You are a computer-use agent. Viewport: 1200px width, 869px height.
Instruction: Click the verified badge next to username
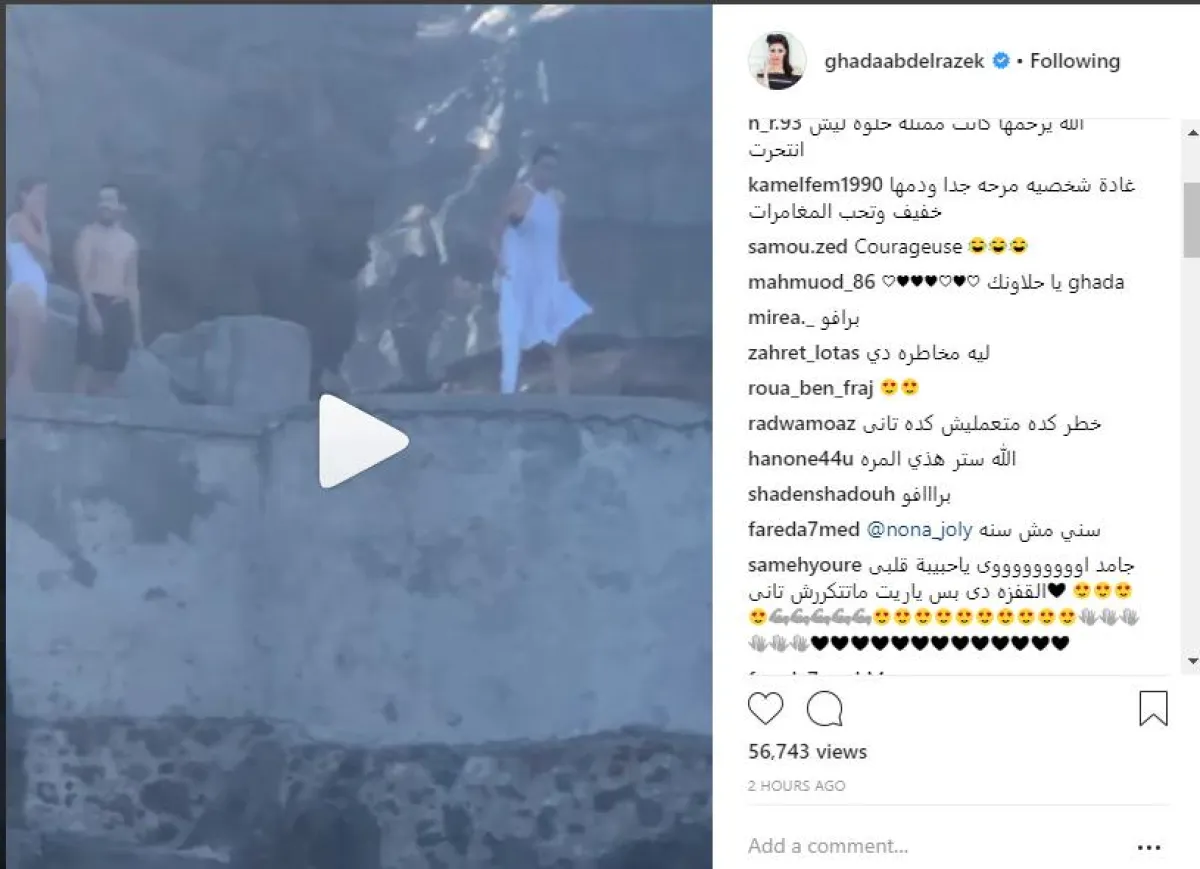pyautogui.click(x=1000, y=61)
